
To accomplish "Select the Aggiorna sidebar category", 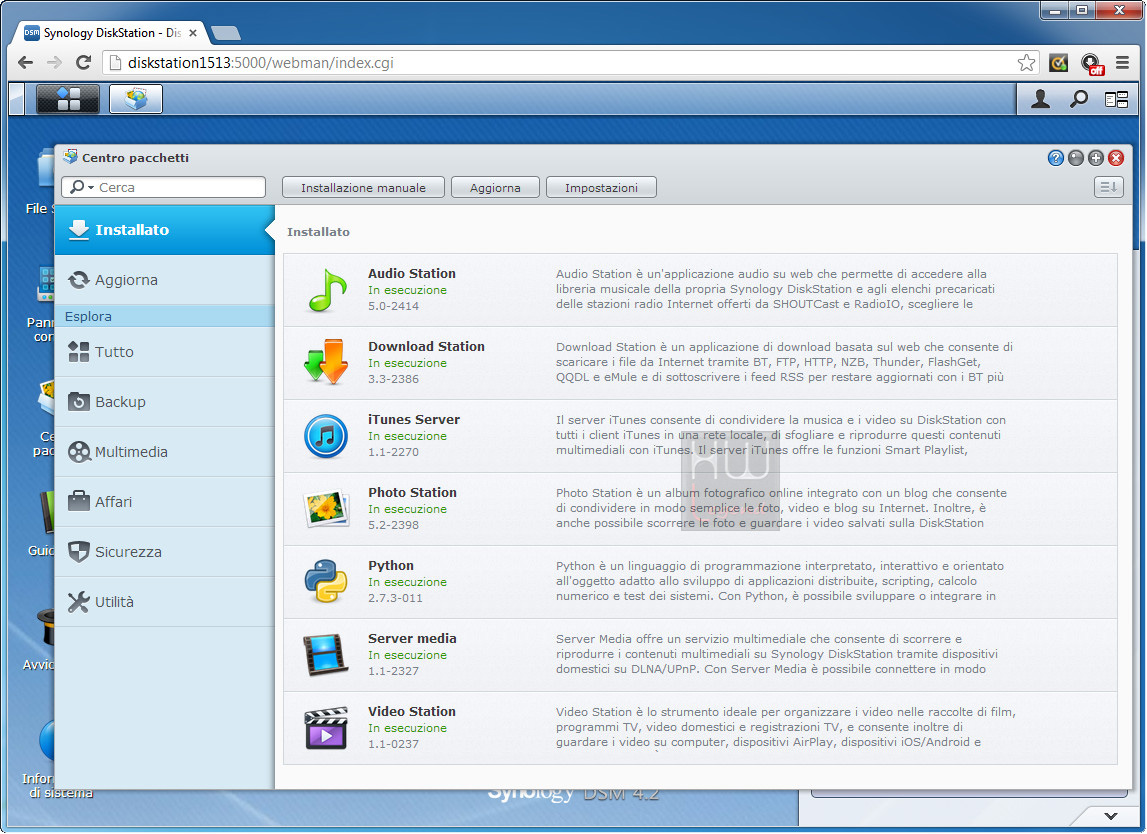I will point(165,280).
